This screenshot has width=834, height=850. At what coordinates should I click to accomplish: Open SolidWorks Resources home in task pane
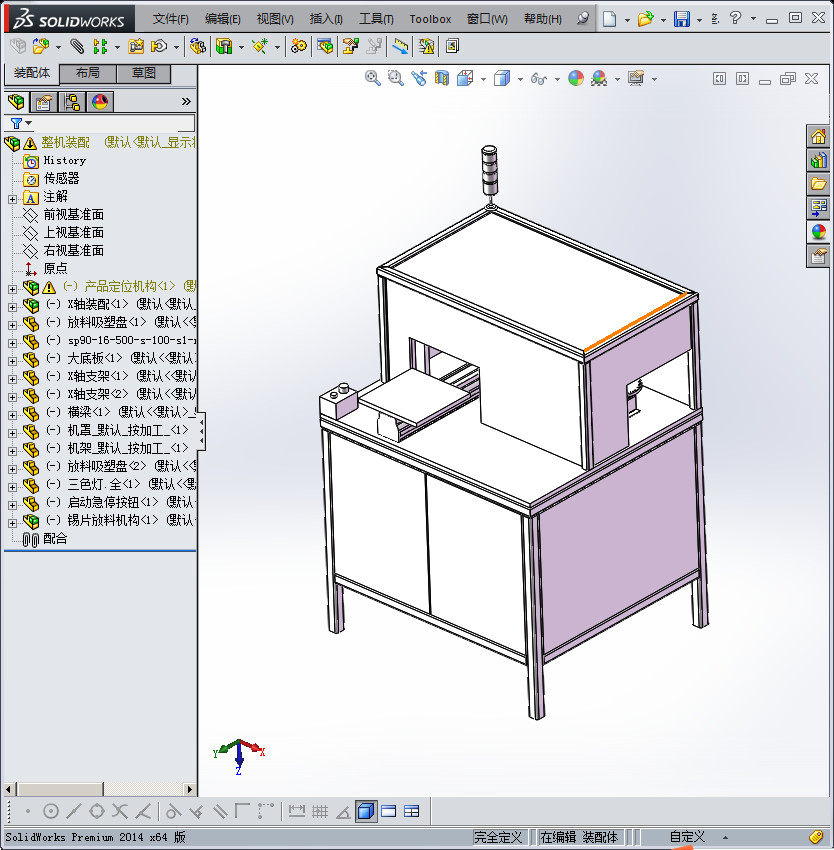tap(818, 136)
